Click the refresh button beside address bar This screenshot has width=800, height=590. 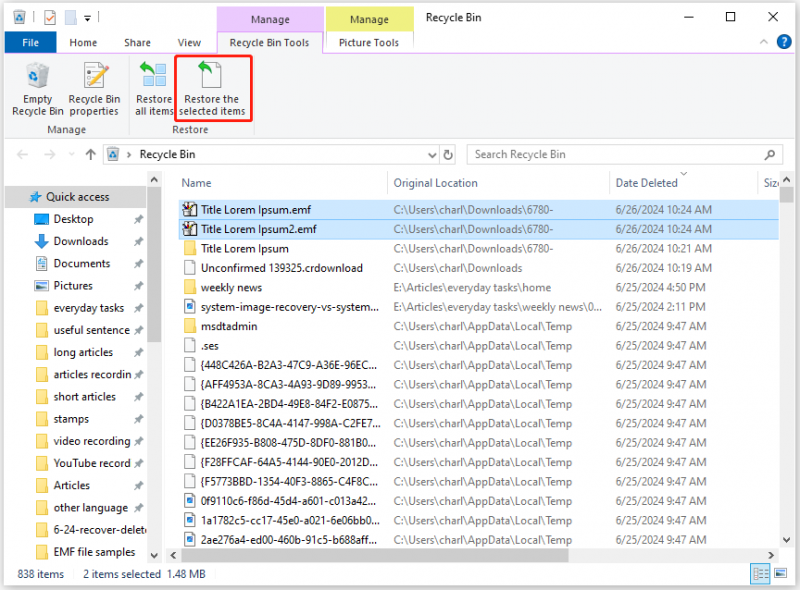coord(448,155)
